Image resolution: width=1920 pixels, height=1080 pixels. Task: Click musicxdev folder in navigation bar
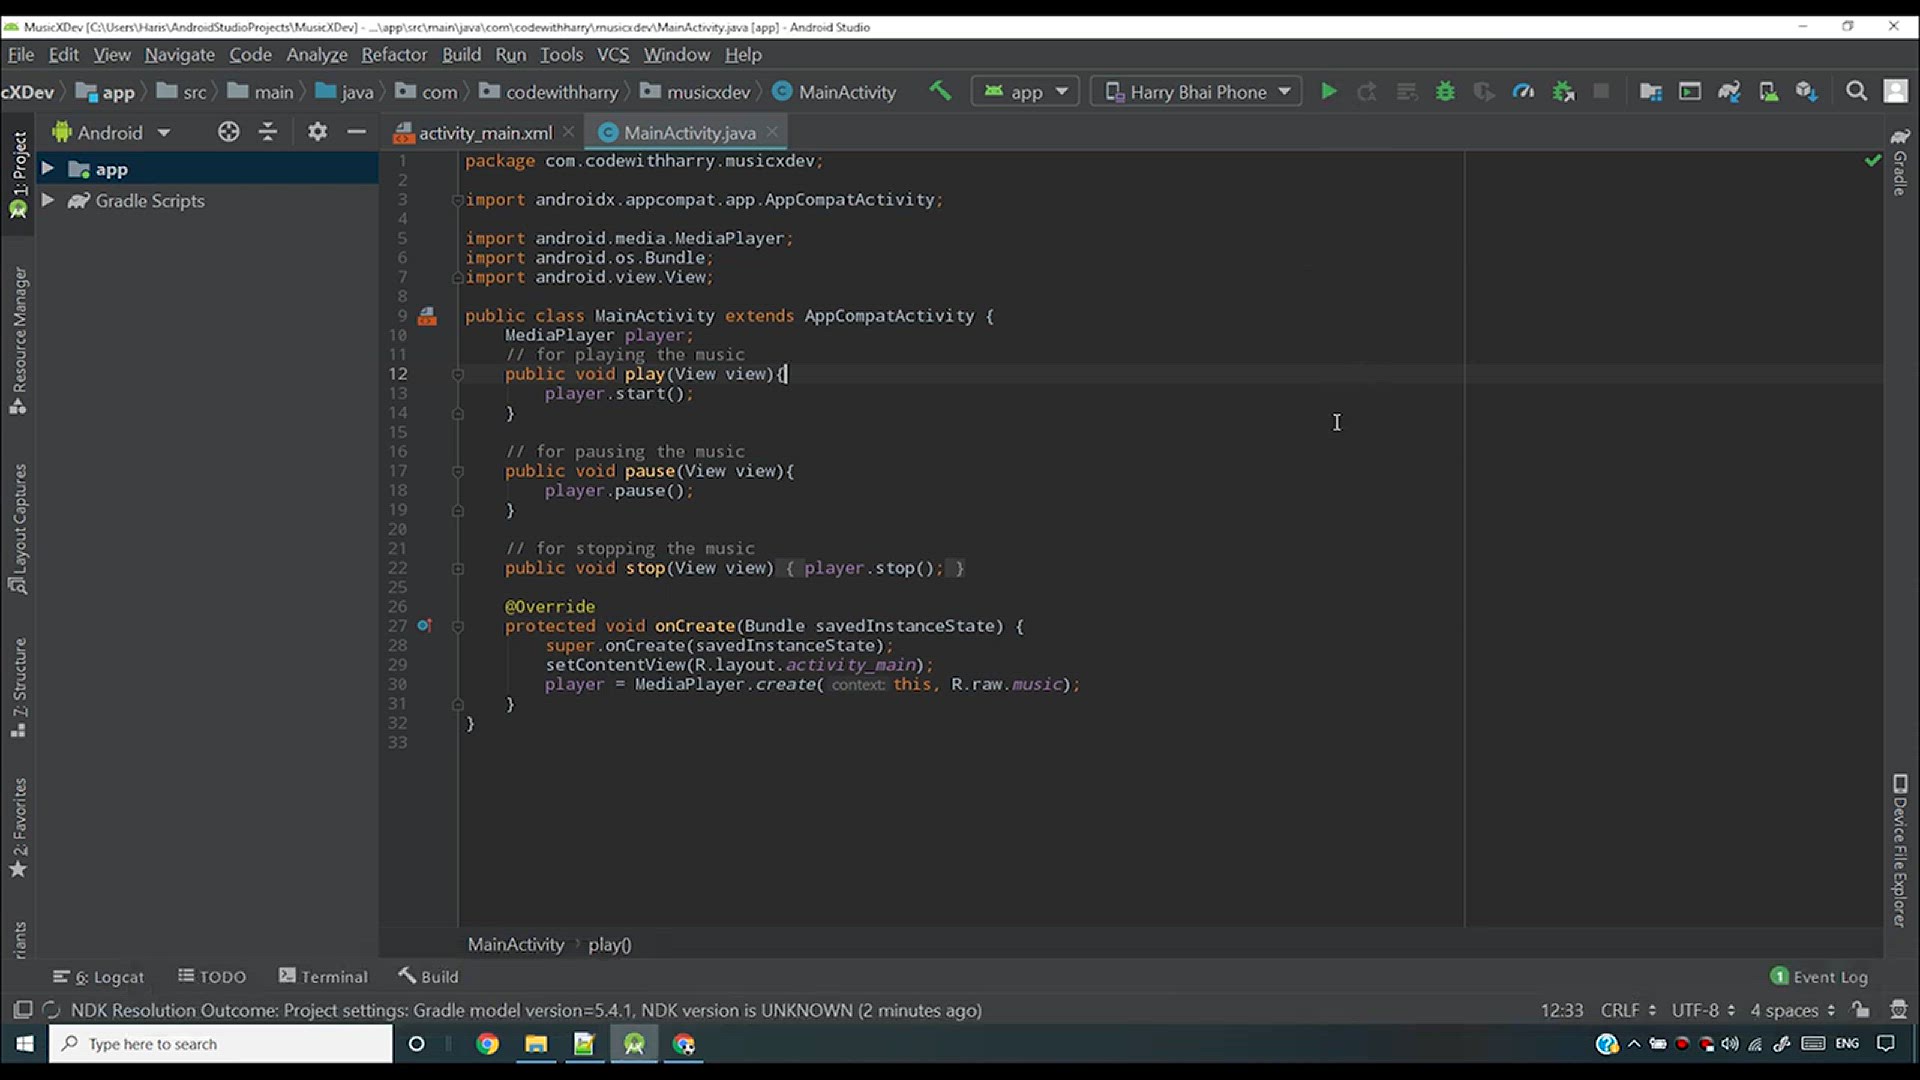click(x=696, y=92)
